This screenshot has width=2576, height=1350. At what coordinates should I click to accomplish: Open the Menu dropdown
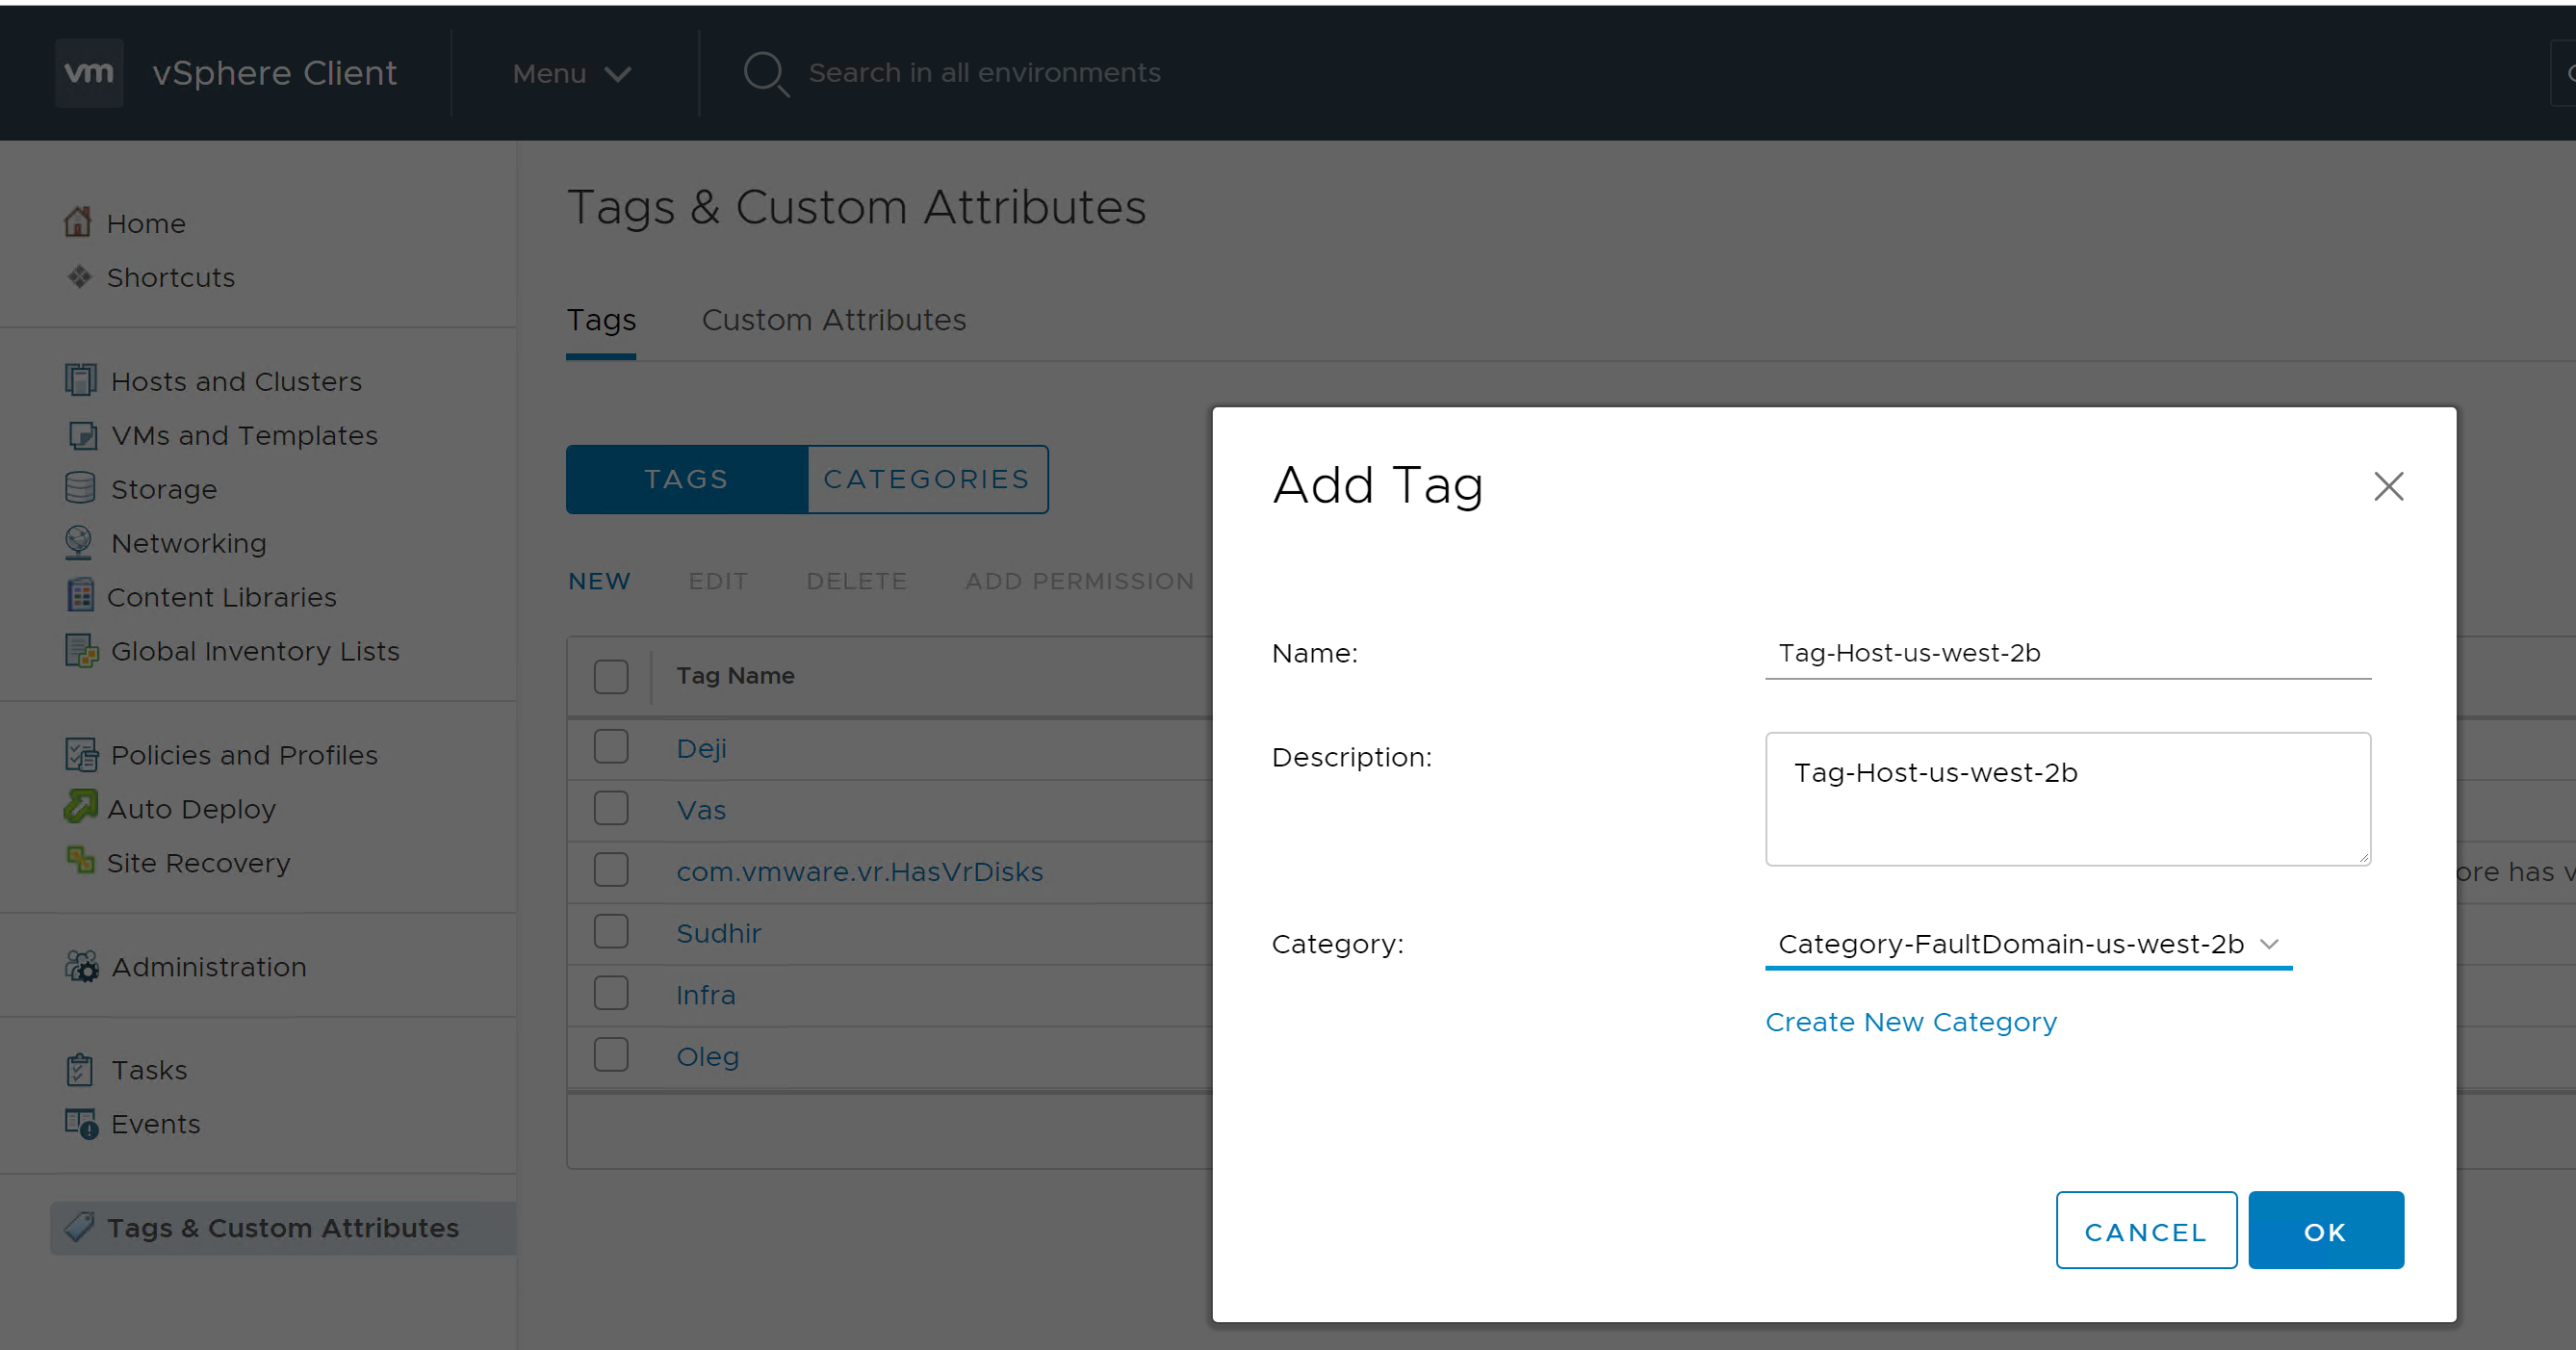(x=571, y=73)
